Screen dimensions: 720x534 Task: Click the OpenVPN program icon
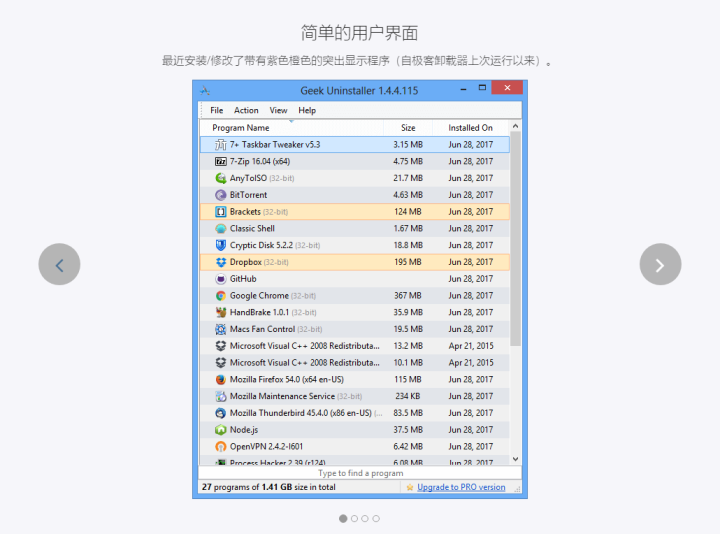point(221,447)
